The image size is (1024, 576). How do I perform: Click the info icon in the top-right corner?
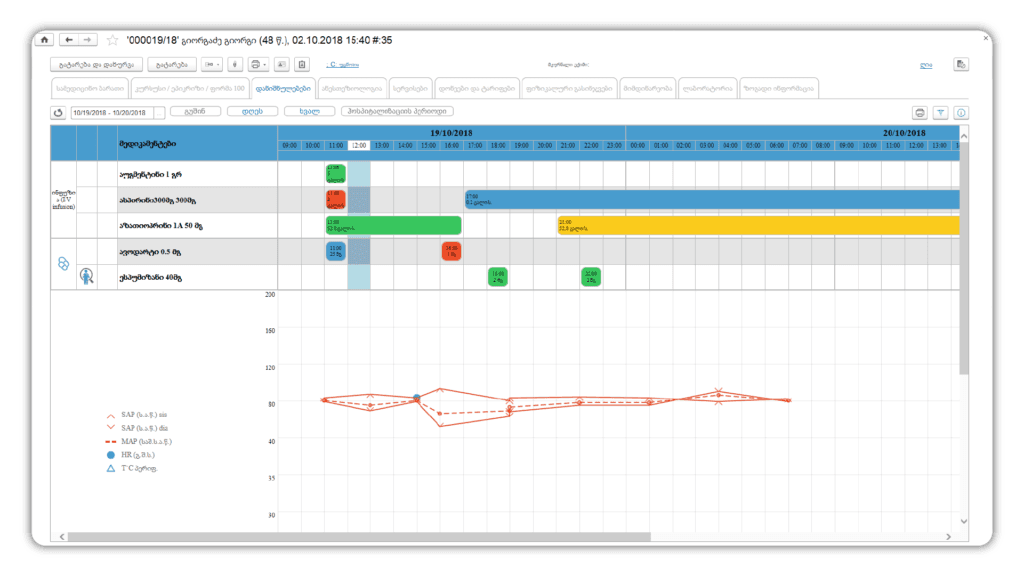pos(961,112)
